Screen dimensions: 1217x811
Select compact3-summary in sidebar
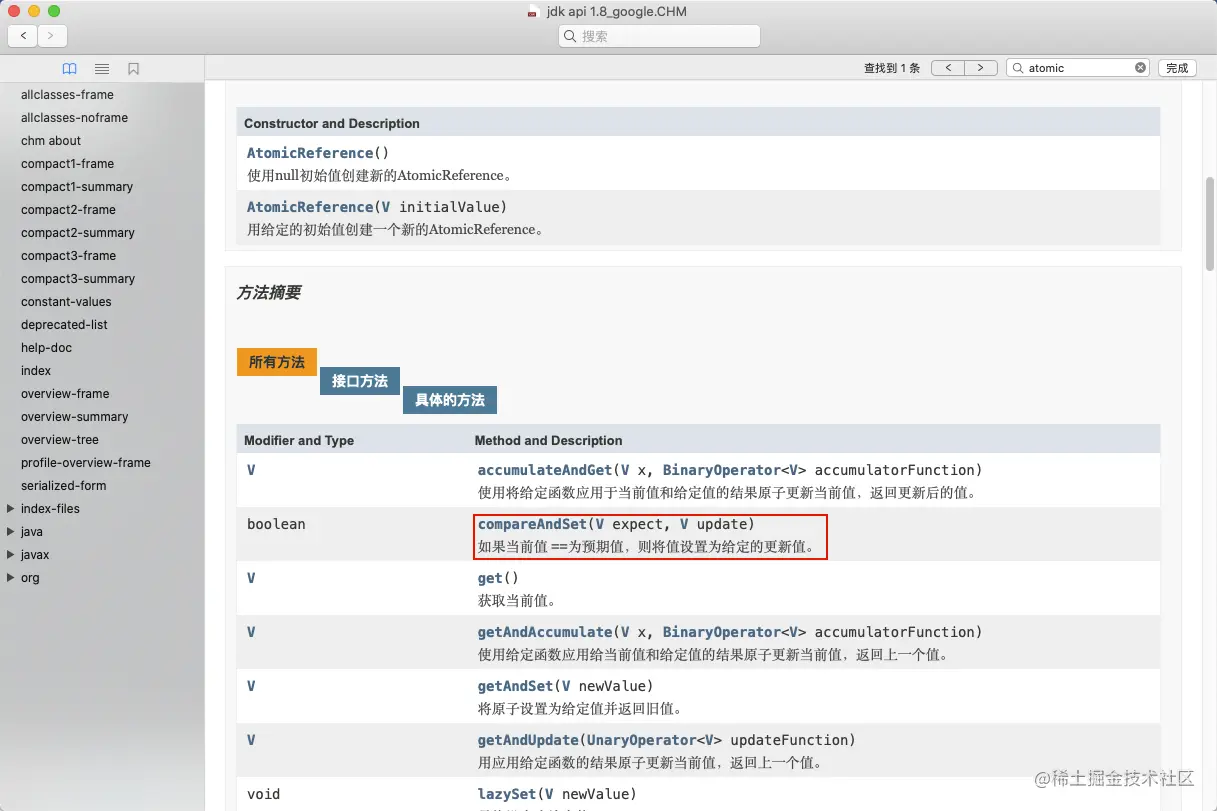coord(78,279)
